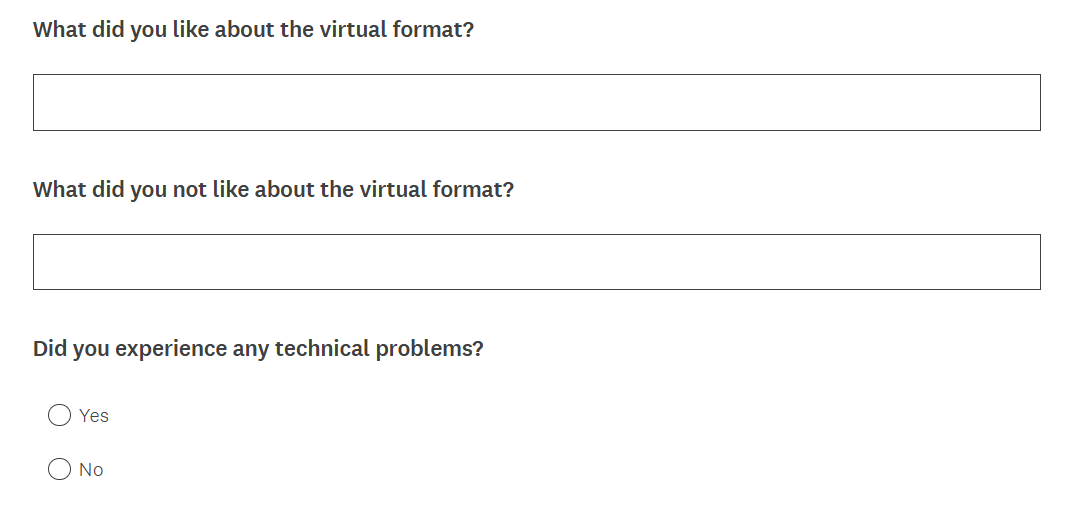Focus the second answer field for disliked aspects
Viewport: 1091px width, 527px height.
point(536,262)
